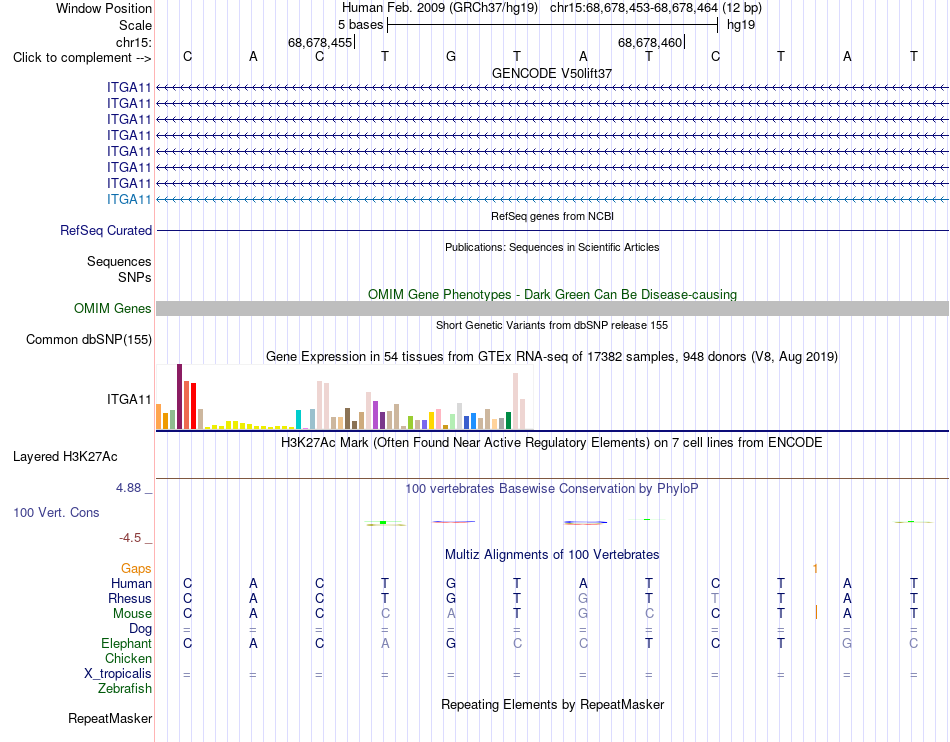Click the -4.5 PhyloP lower scale value
The image size is (950, 742).
tap(130, 538)
